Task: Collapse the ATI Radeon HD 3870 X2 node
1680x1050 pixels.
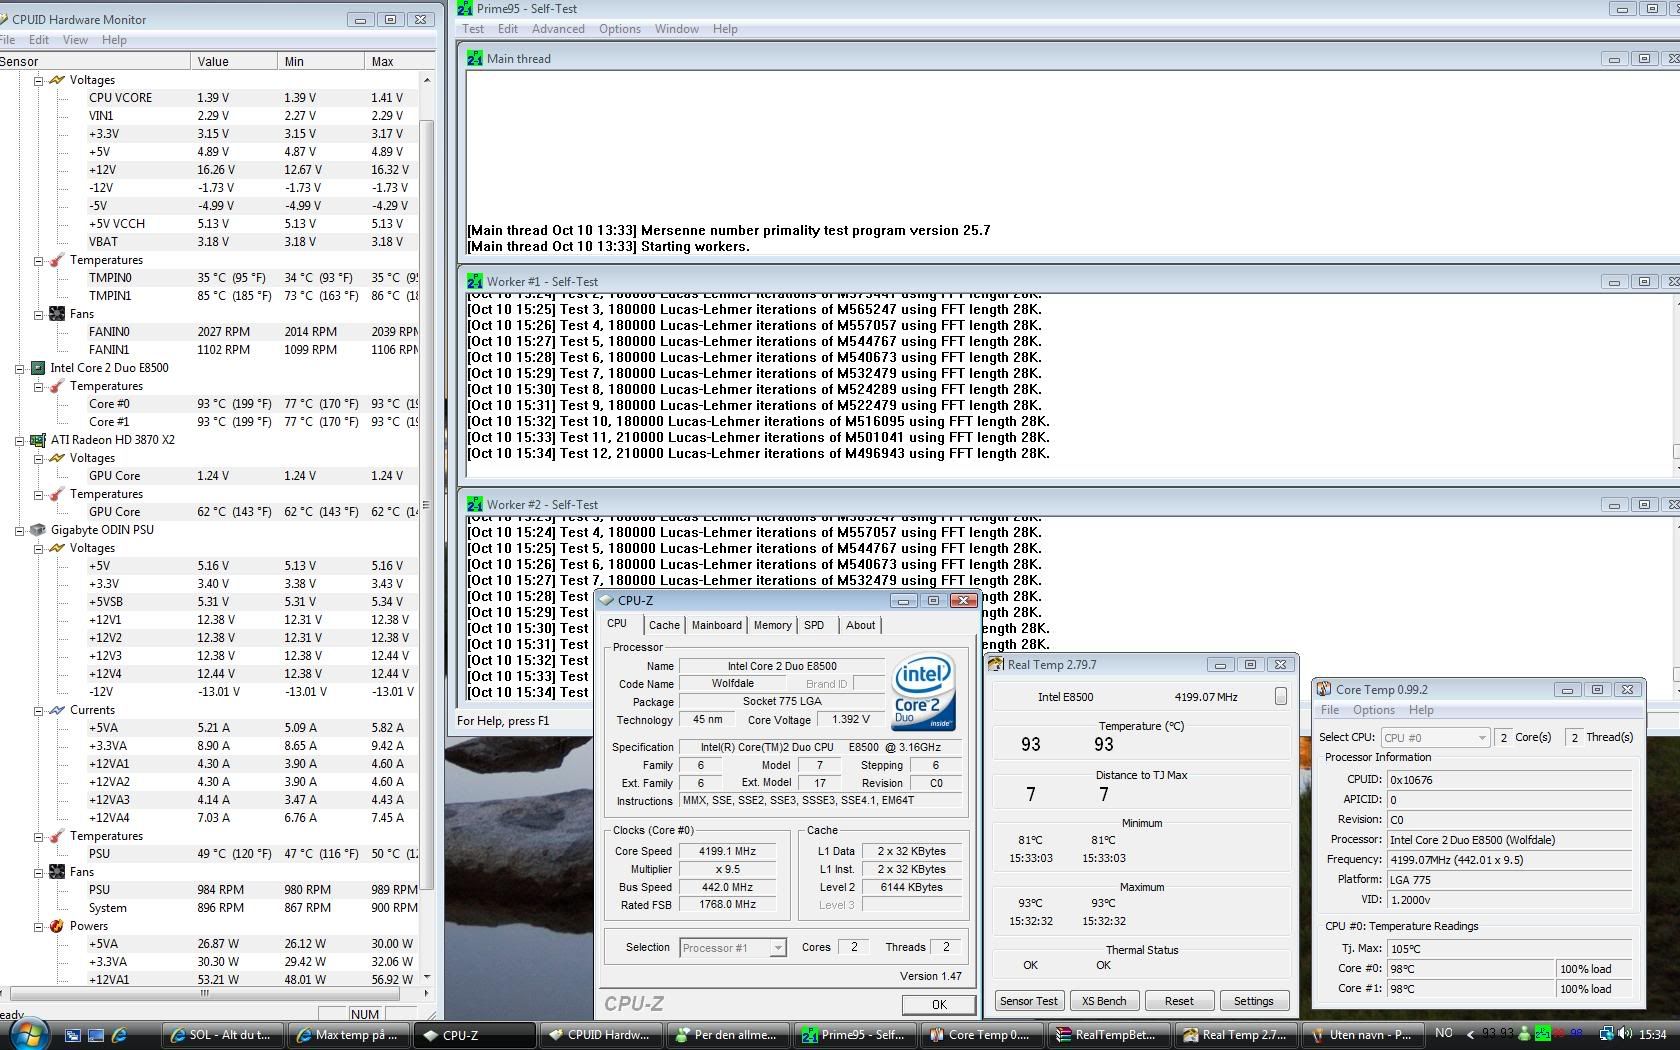Action: point(19,440)
